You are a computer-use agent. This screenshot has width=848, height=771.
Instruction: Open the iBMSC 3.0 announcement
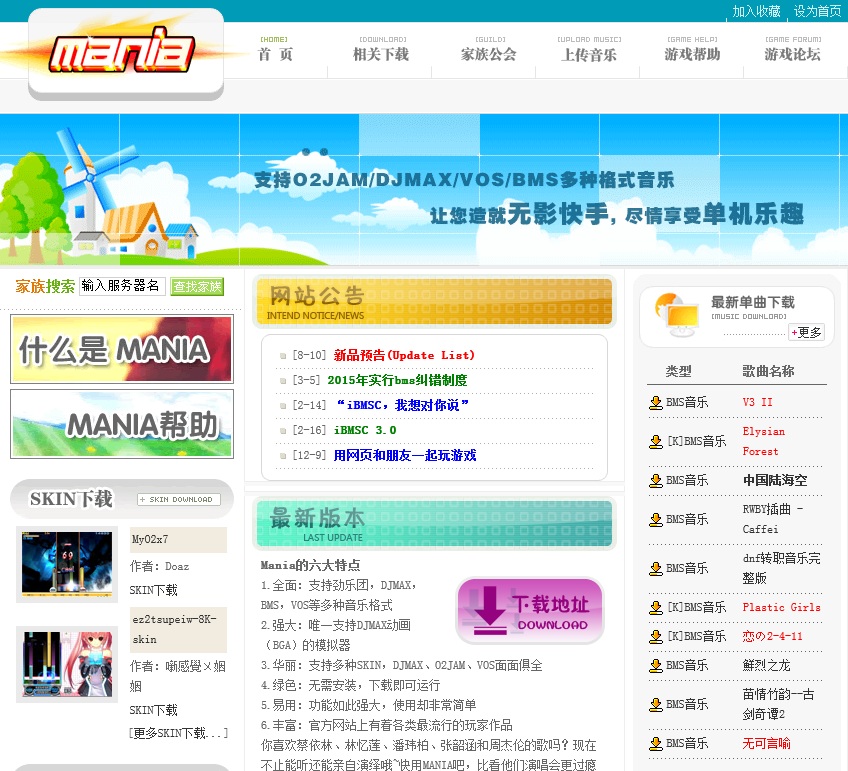(365, 430)
